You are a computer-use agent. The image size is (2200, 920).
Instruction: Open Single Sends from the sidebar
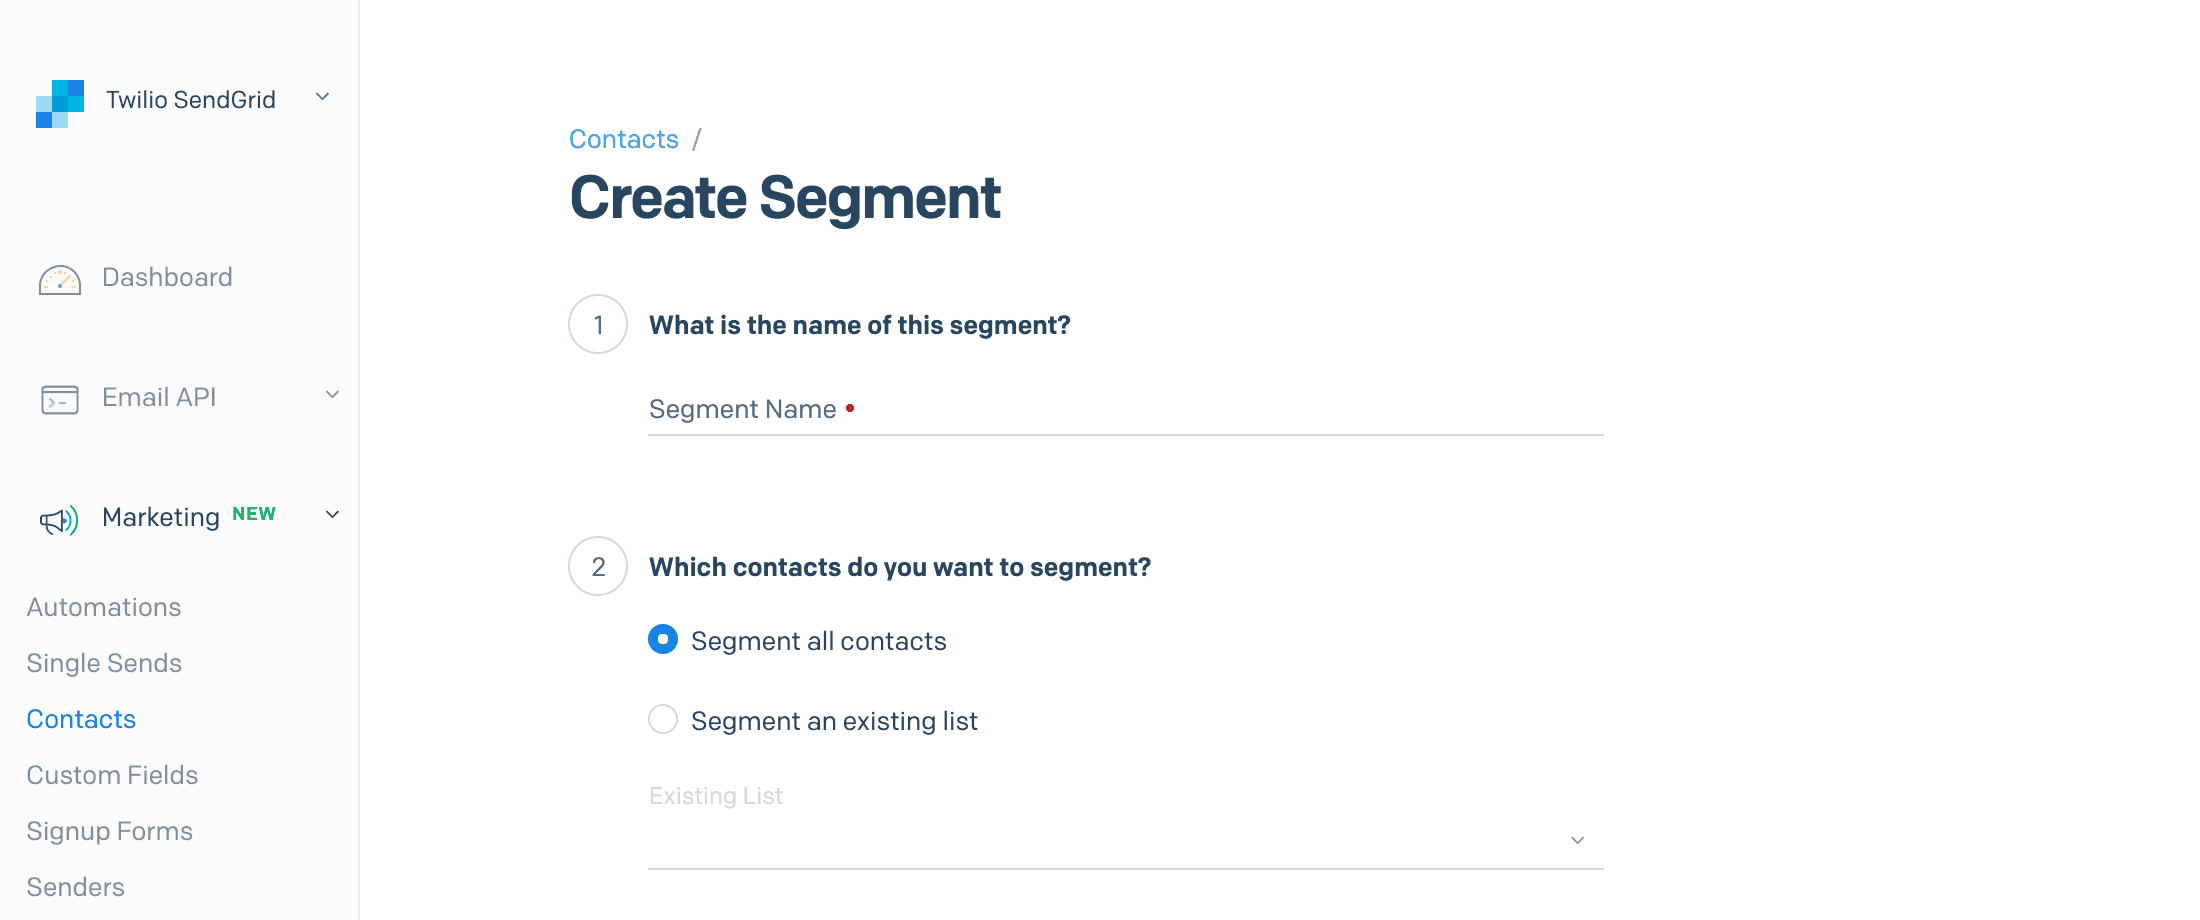tap(104, 663)
